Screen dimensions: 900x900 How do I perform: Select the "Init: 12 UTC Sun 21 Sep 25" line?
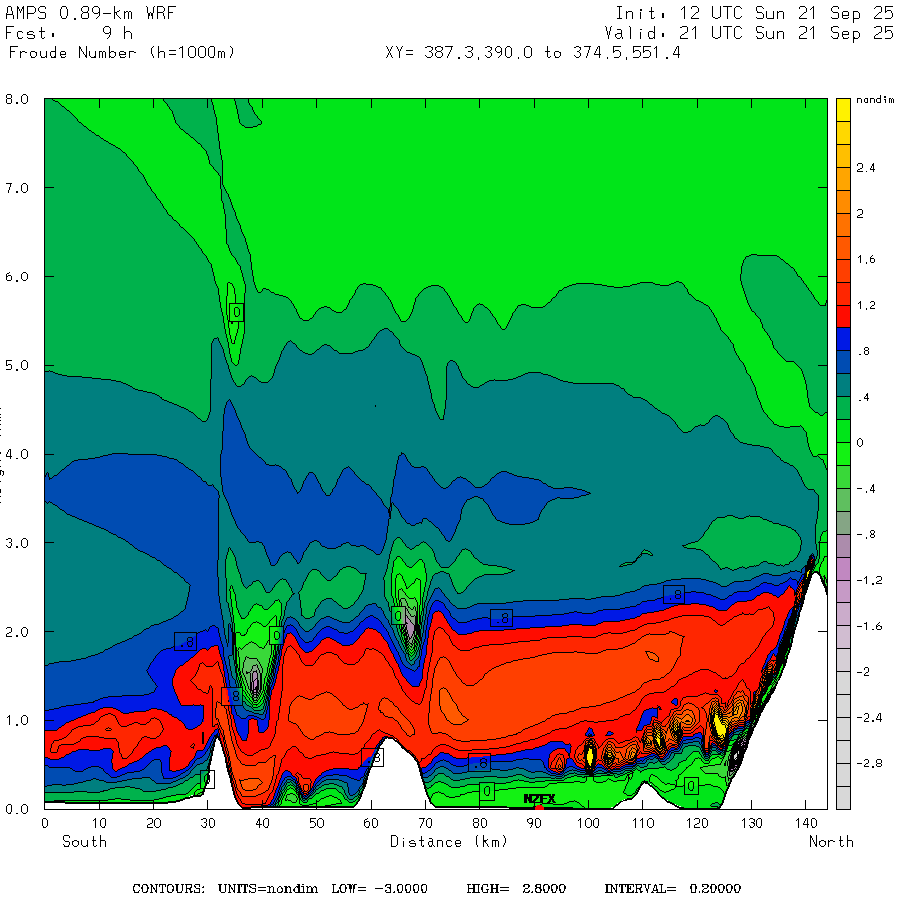click(754, 13)
